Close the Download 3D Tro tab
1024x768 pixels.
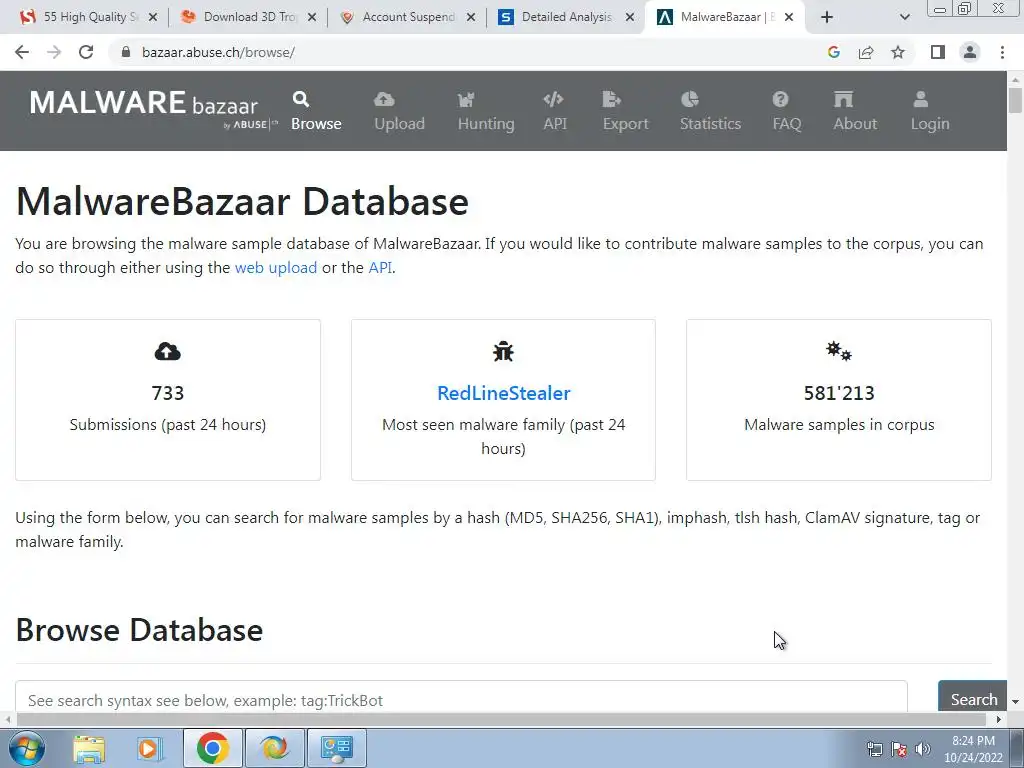(x=312, y=18)
